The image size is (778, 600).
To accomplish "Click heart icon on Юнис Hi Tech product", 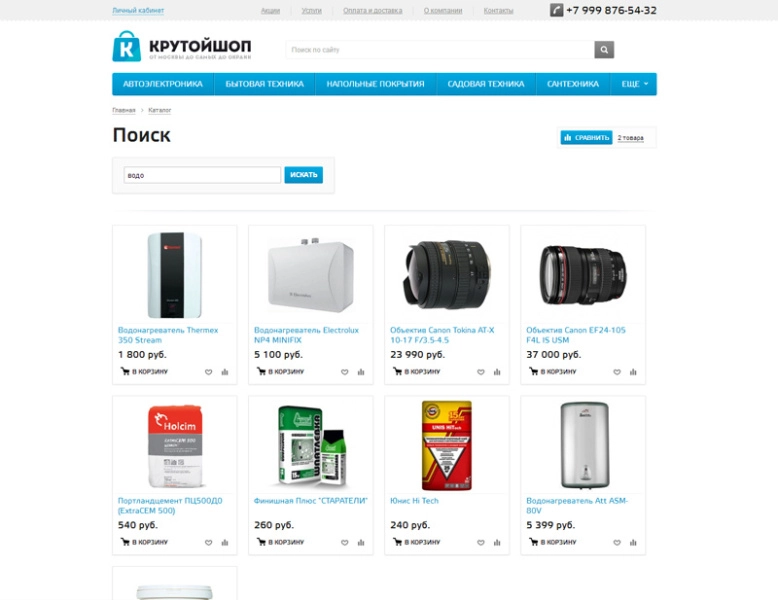I will coord(481,542).
